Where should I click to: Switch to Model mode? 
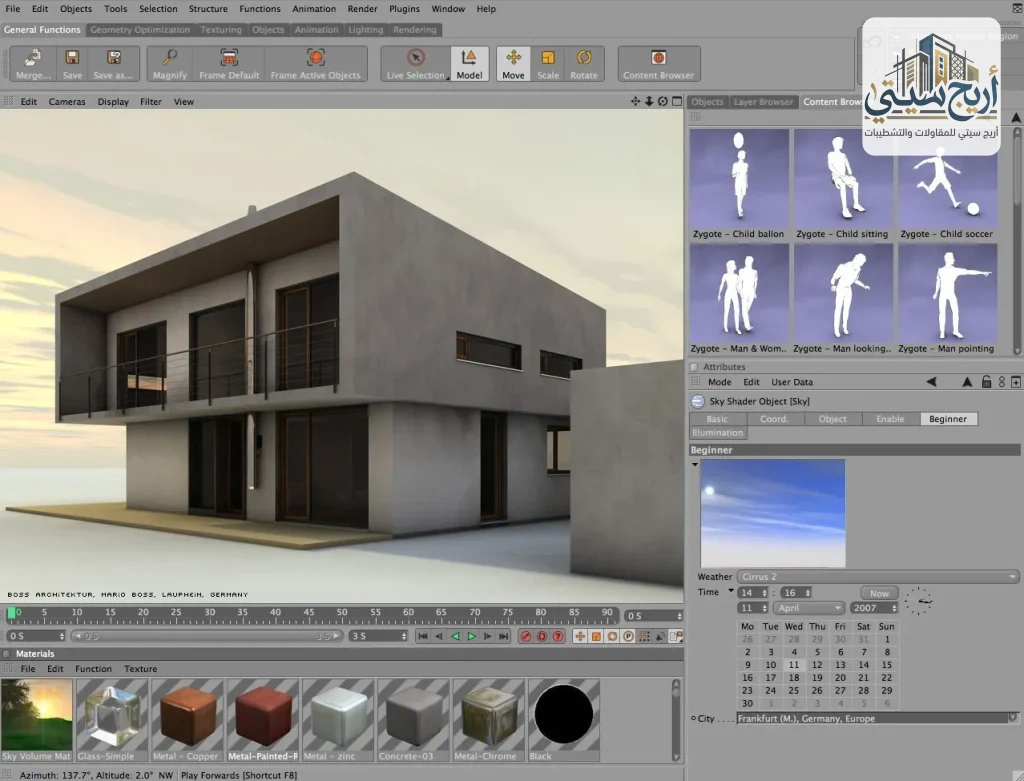coord(469,63)
